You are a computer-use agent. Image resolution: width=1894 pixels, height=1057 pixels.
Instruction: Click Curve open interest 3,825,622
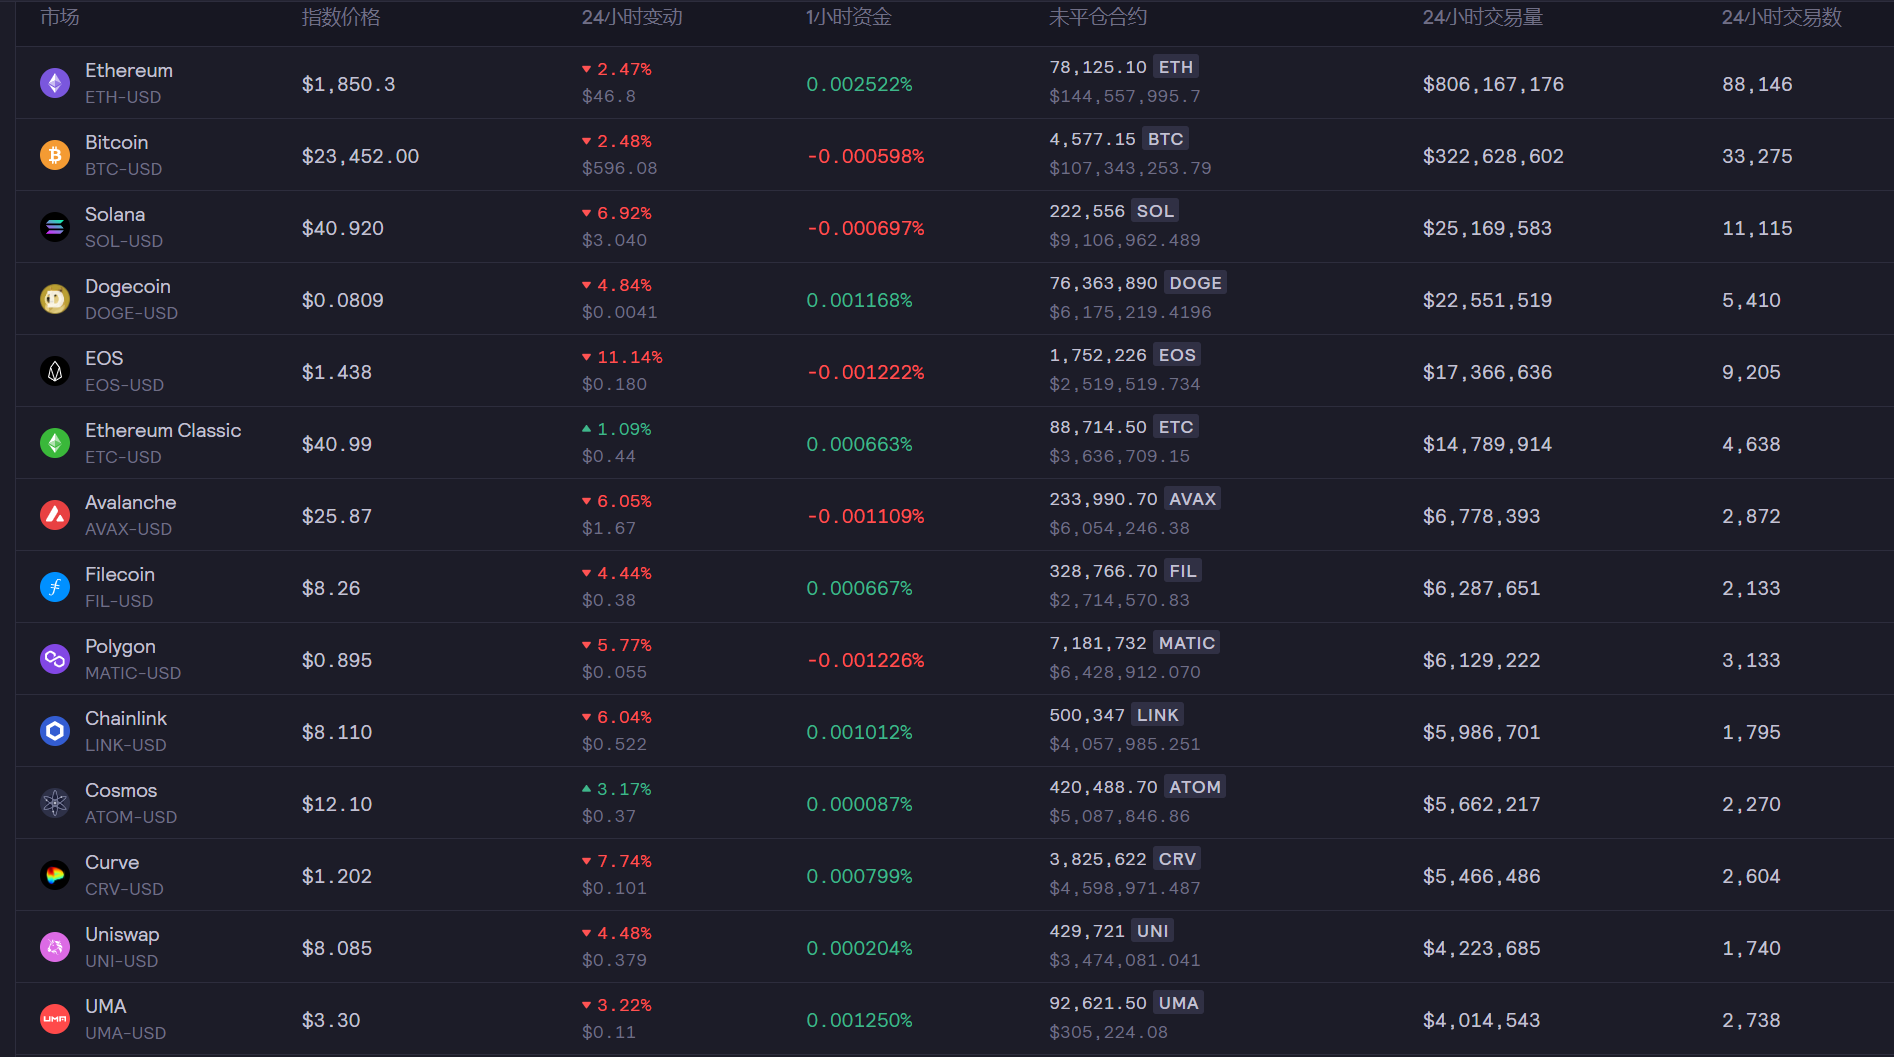pos(1098,859)
